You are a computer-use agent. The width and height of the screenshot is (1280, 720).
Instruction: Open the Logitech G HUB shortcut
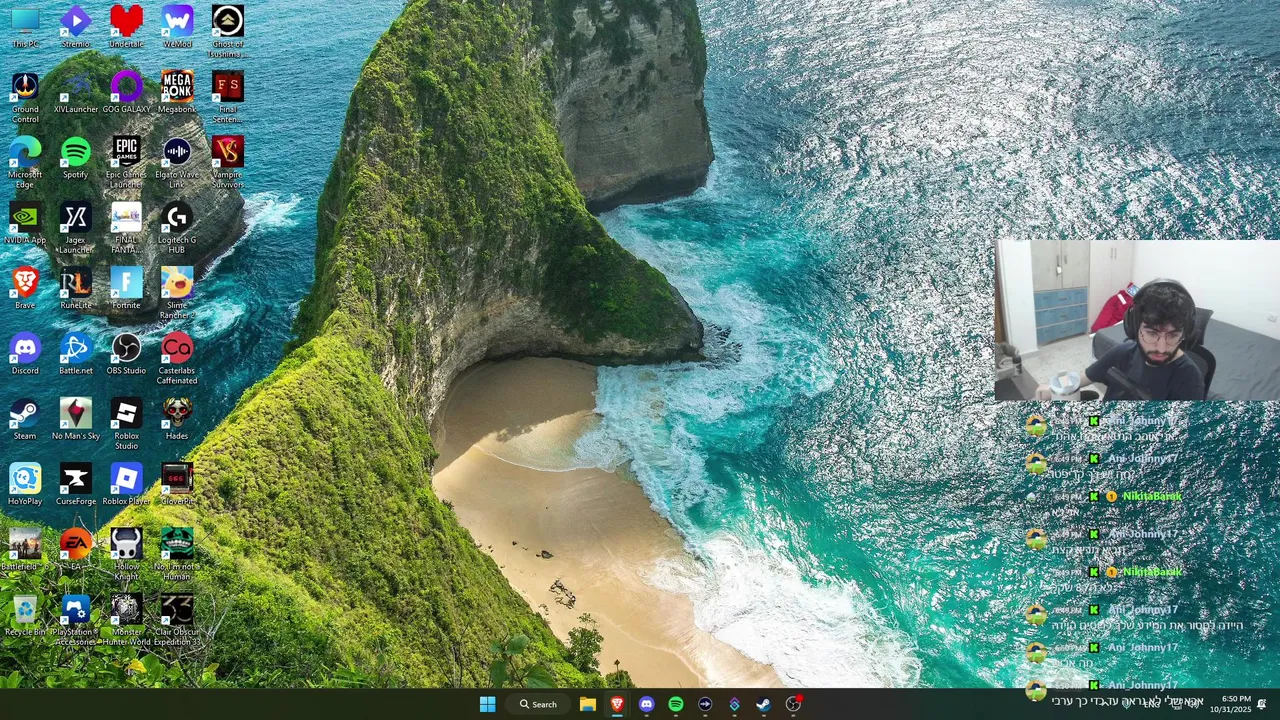tap(177, 227)
